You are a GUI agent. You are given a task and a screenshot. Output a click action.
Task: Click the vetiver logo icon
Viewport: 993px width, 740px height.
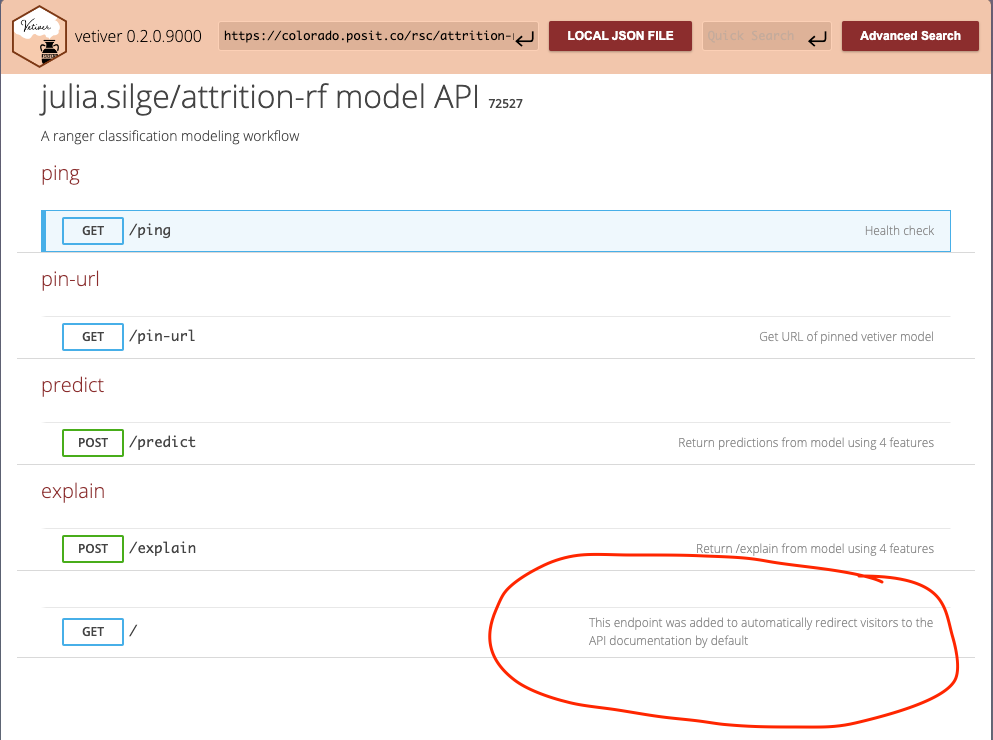(x=38, y=36)
